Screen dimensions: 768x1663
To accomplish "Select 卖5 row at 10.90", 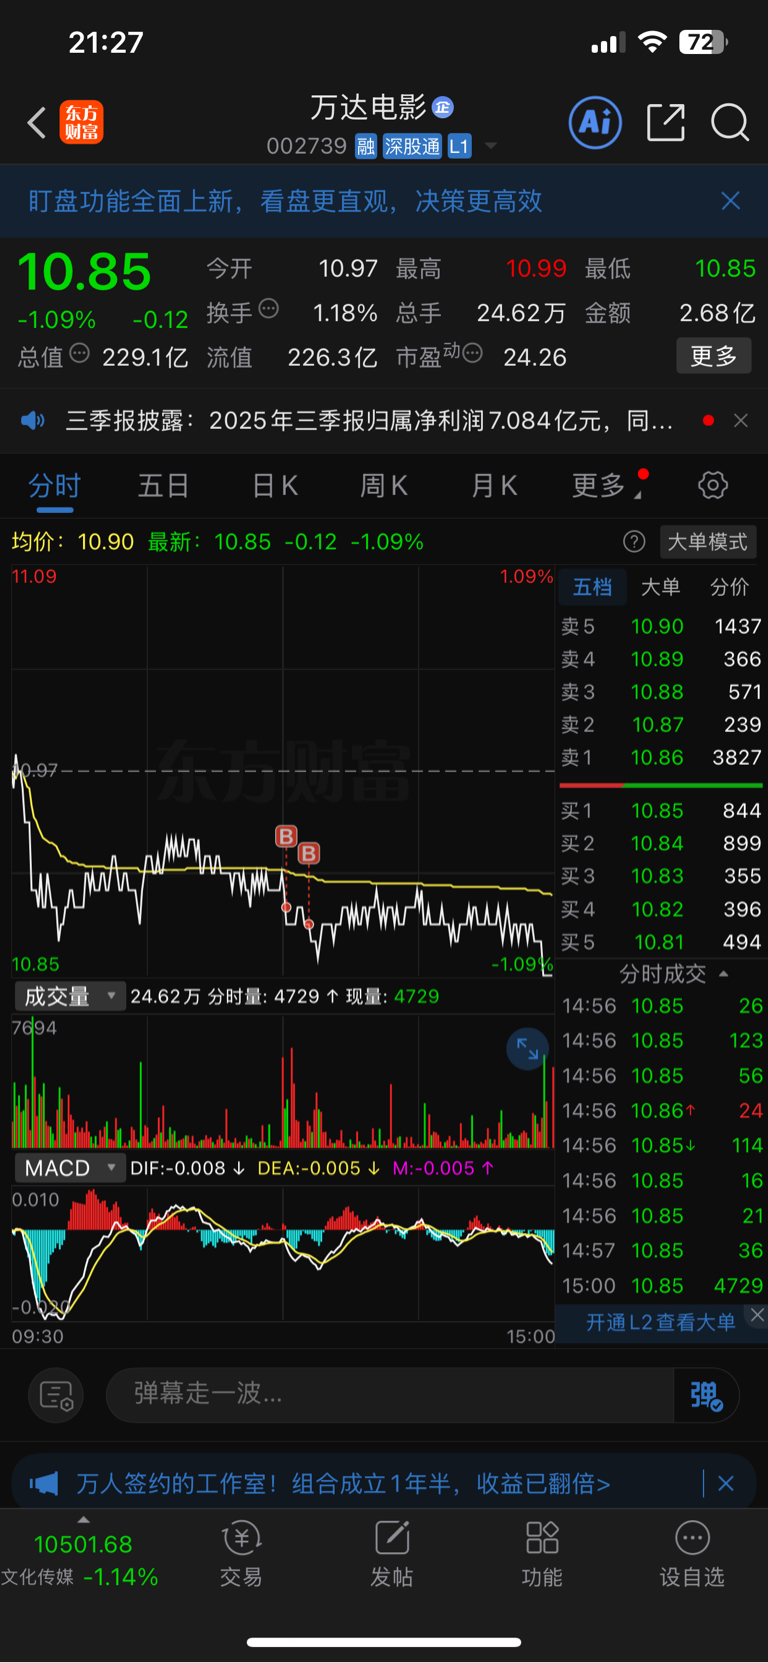I will click(x=661, y=626).
